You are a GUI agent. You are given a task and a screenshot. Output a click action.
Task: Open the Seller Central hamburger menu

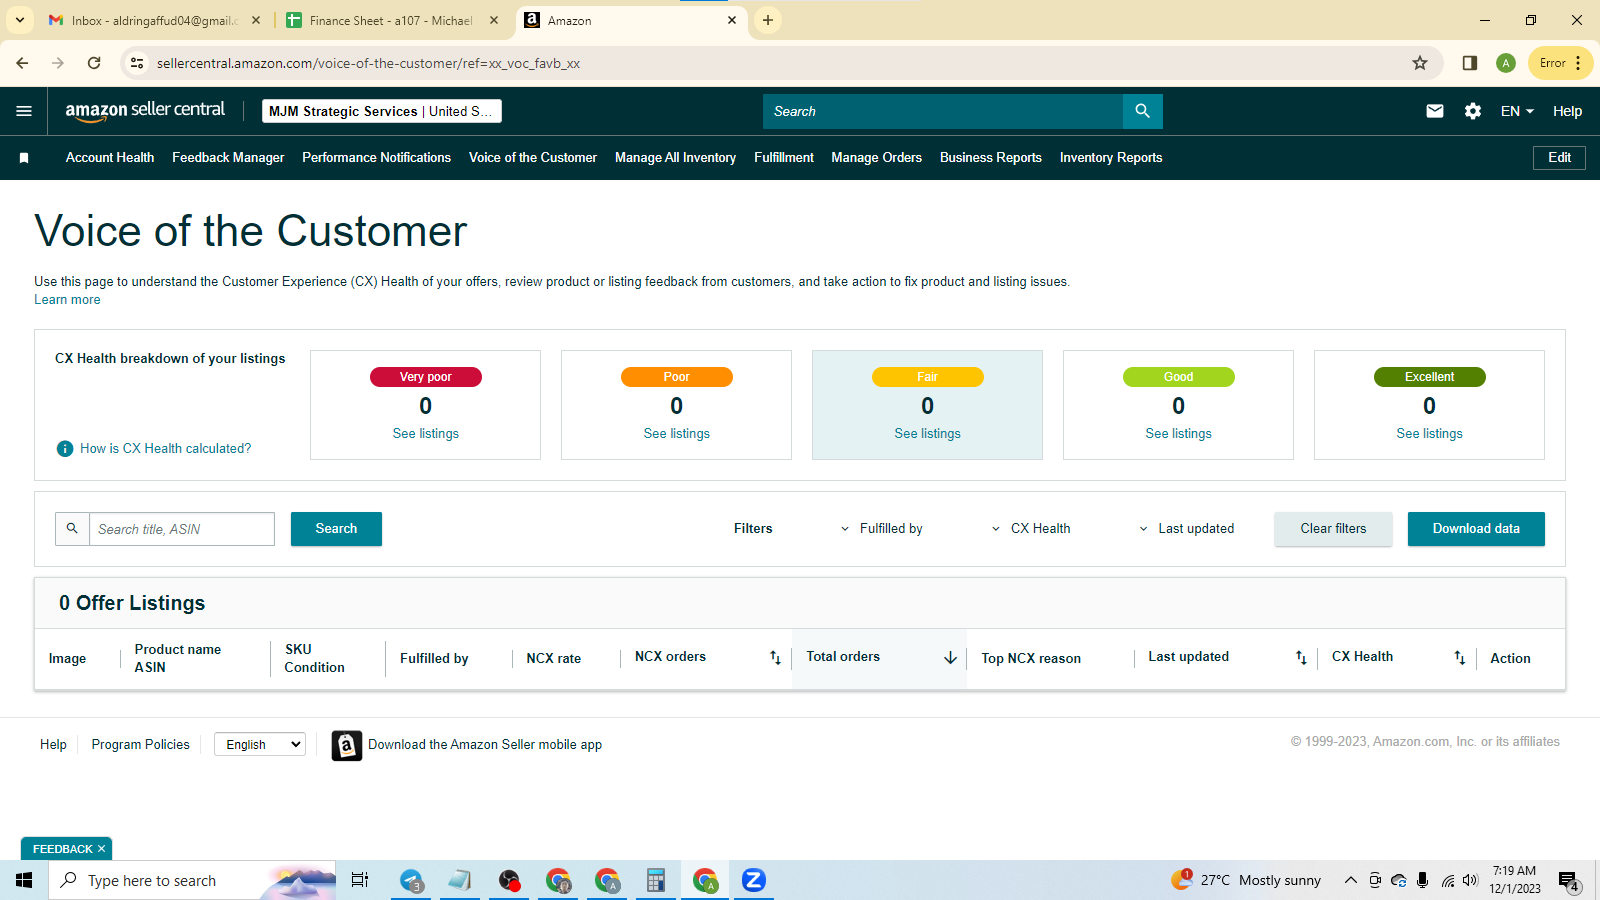click(x=24, y=111)
